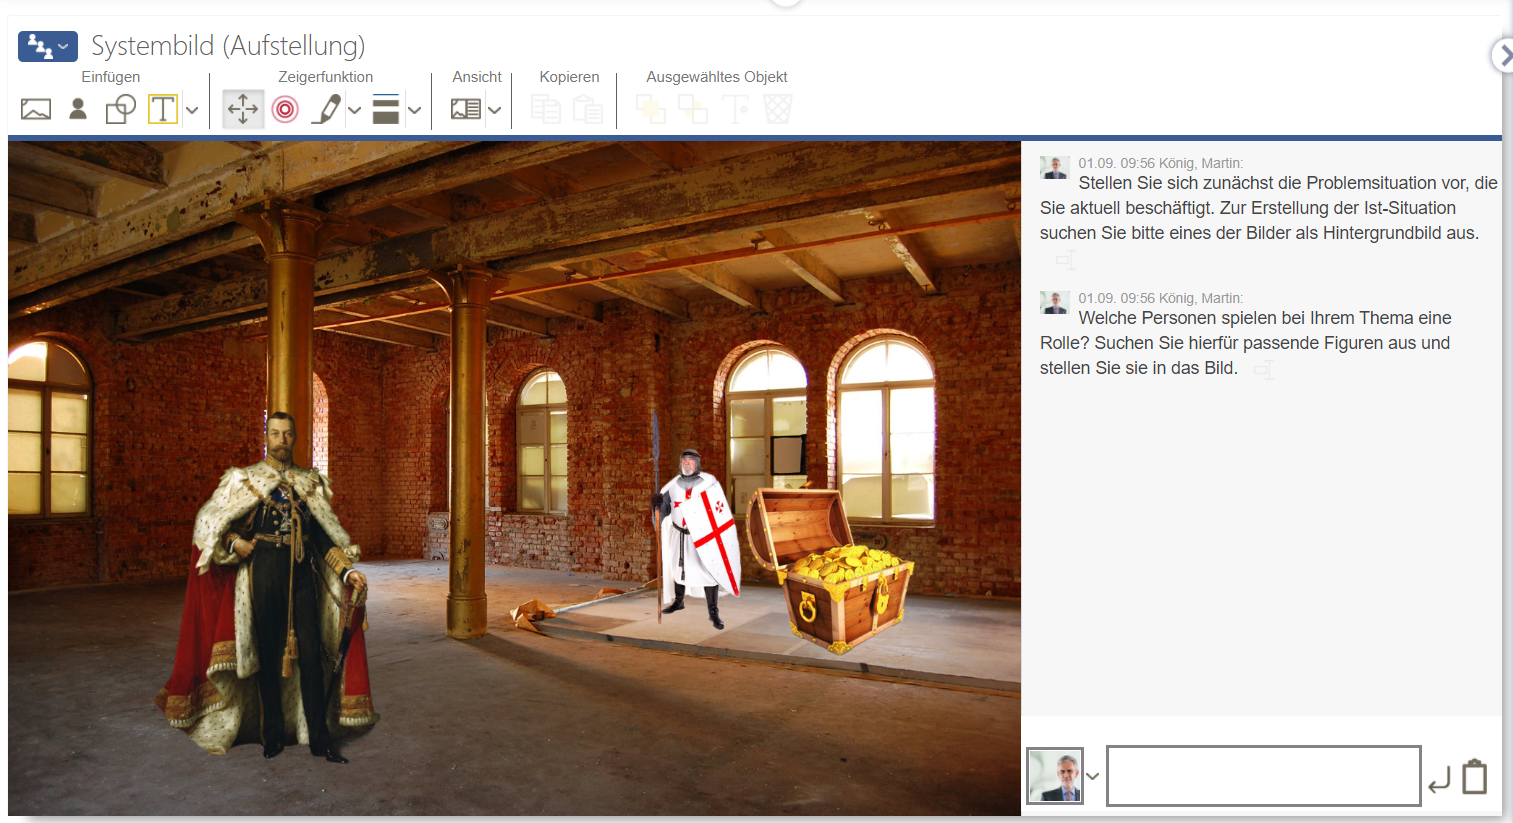Click the chat message input field
This screenshot has width=1513, height=823.
(x=1264, y=775)
